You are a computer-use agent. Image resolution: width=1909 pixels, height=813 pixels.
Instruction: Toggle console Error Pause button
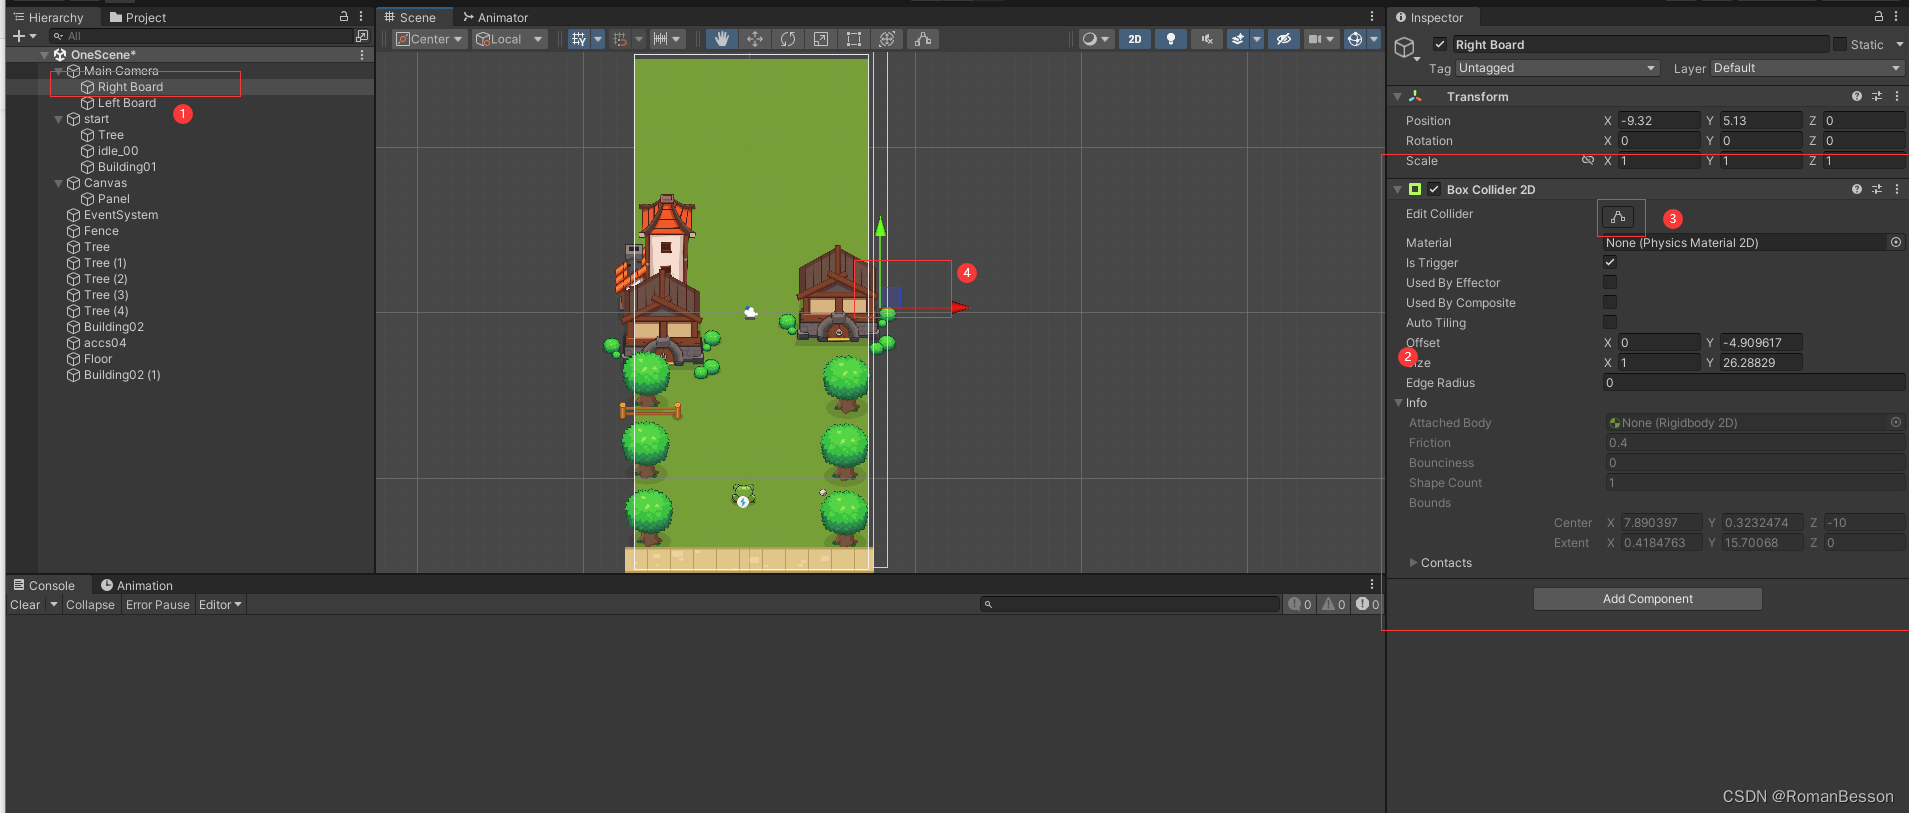157,605
